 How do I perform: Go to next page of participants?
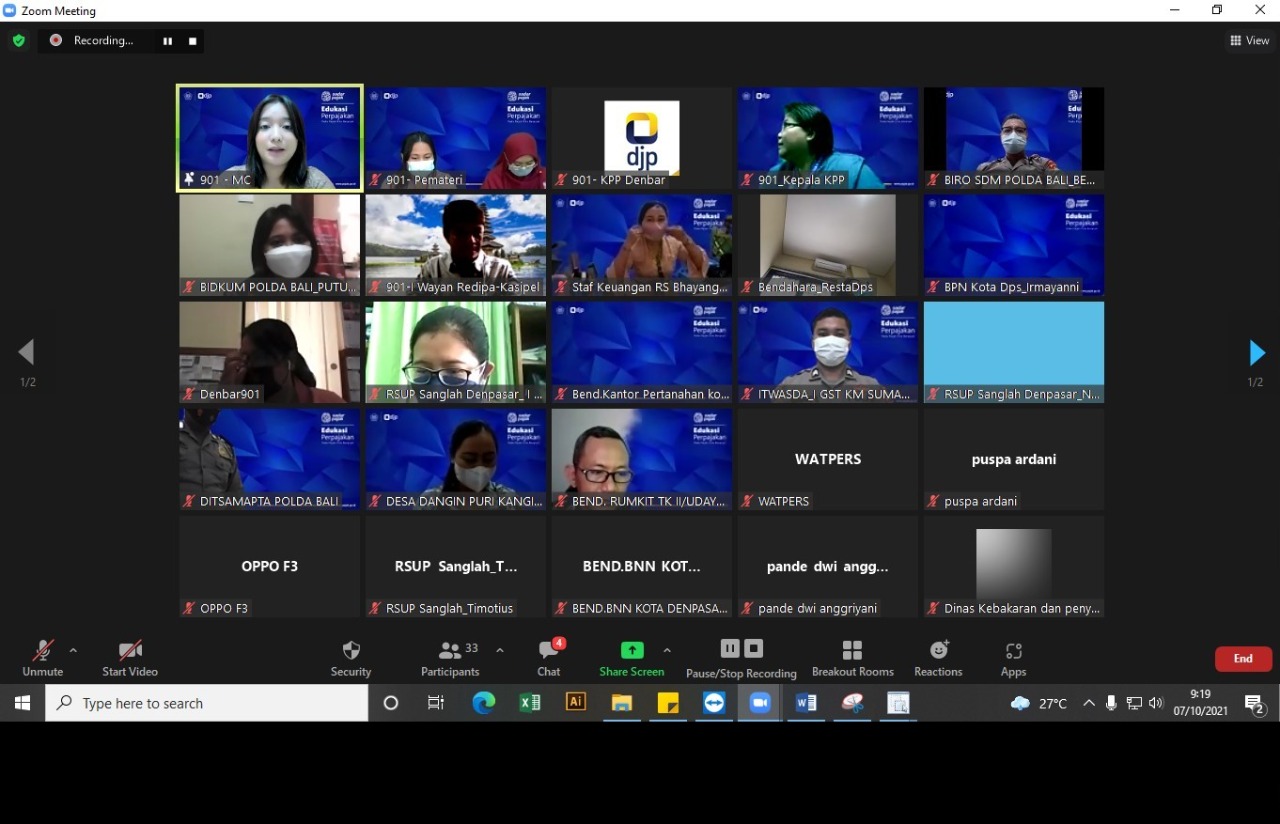[x=1257, y=353]
